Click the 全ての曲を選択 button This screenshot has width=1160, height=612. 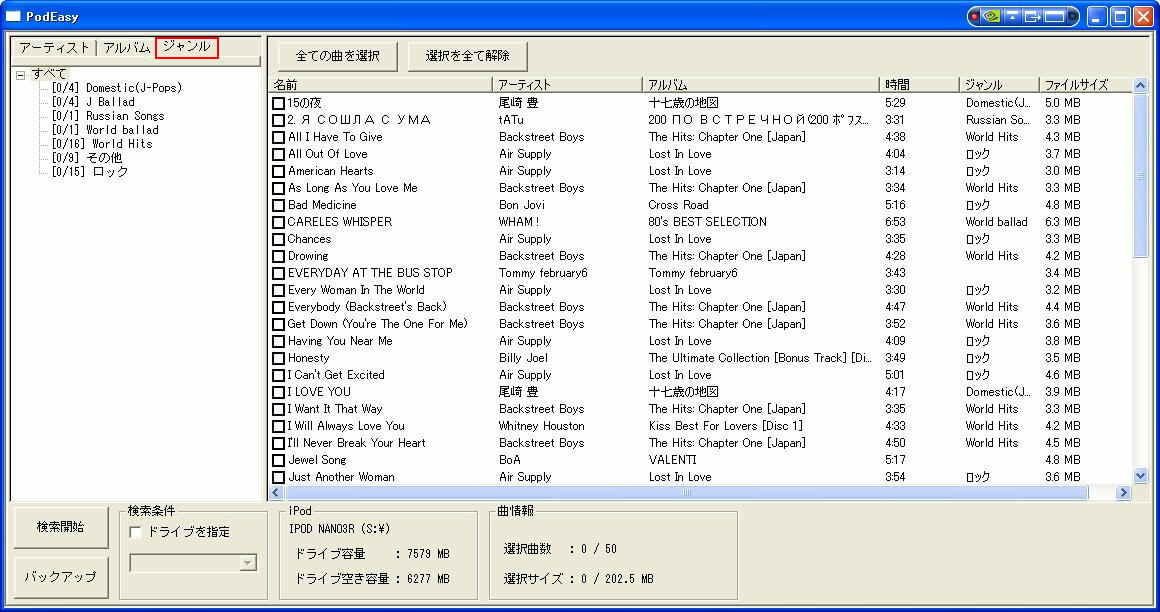[x=337, y=56]
